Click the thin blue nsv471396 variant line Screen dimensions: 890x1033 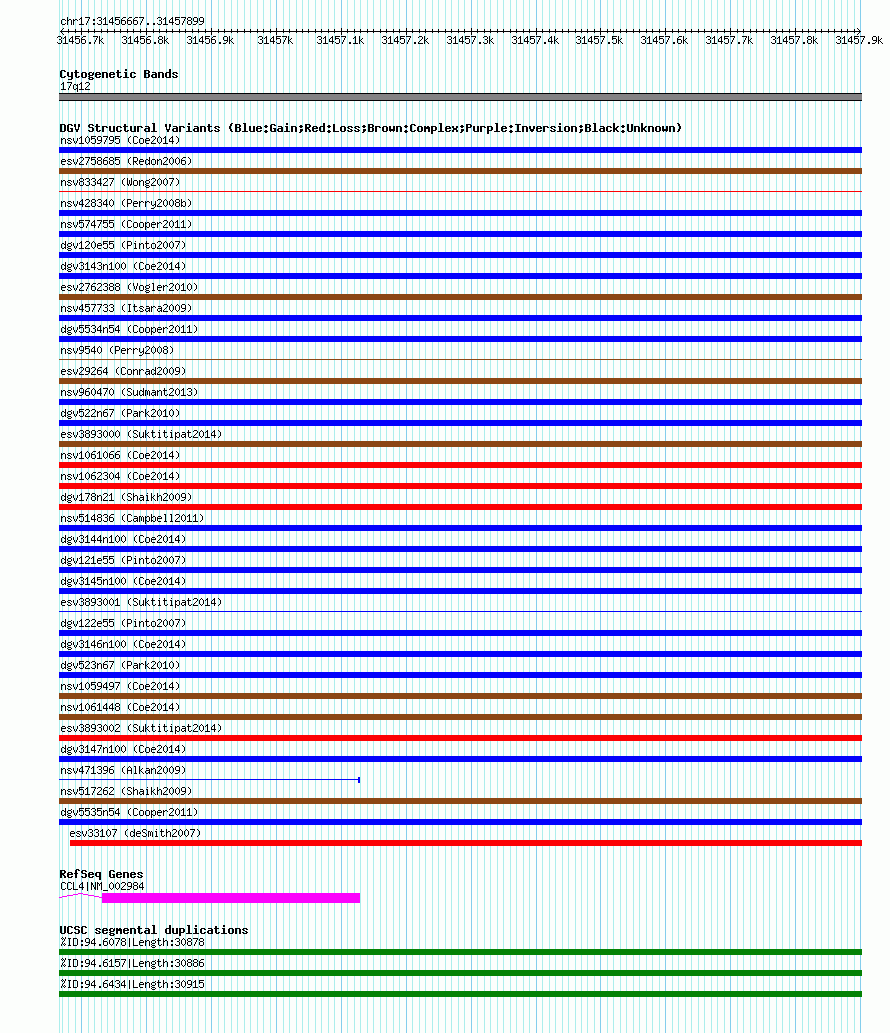pyautogui.click(x=209, y=780)
